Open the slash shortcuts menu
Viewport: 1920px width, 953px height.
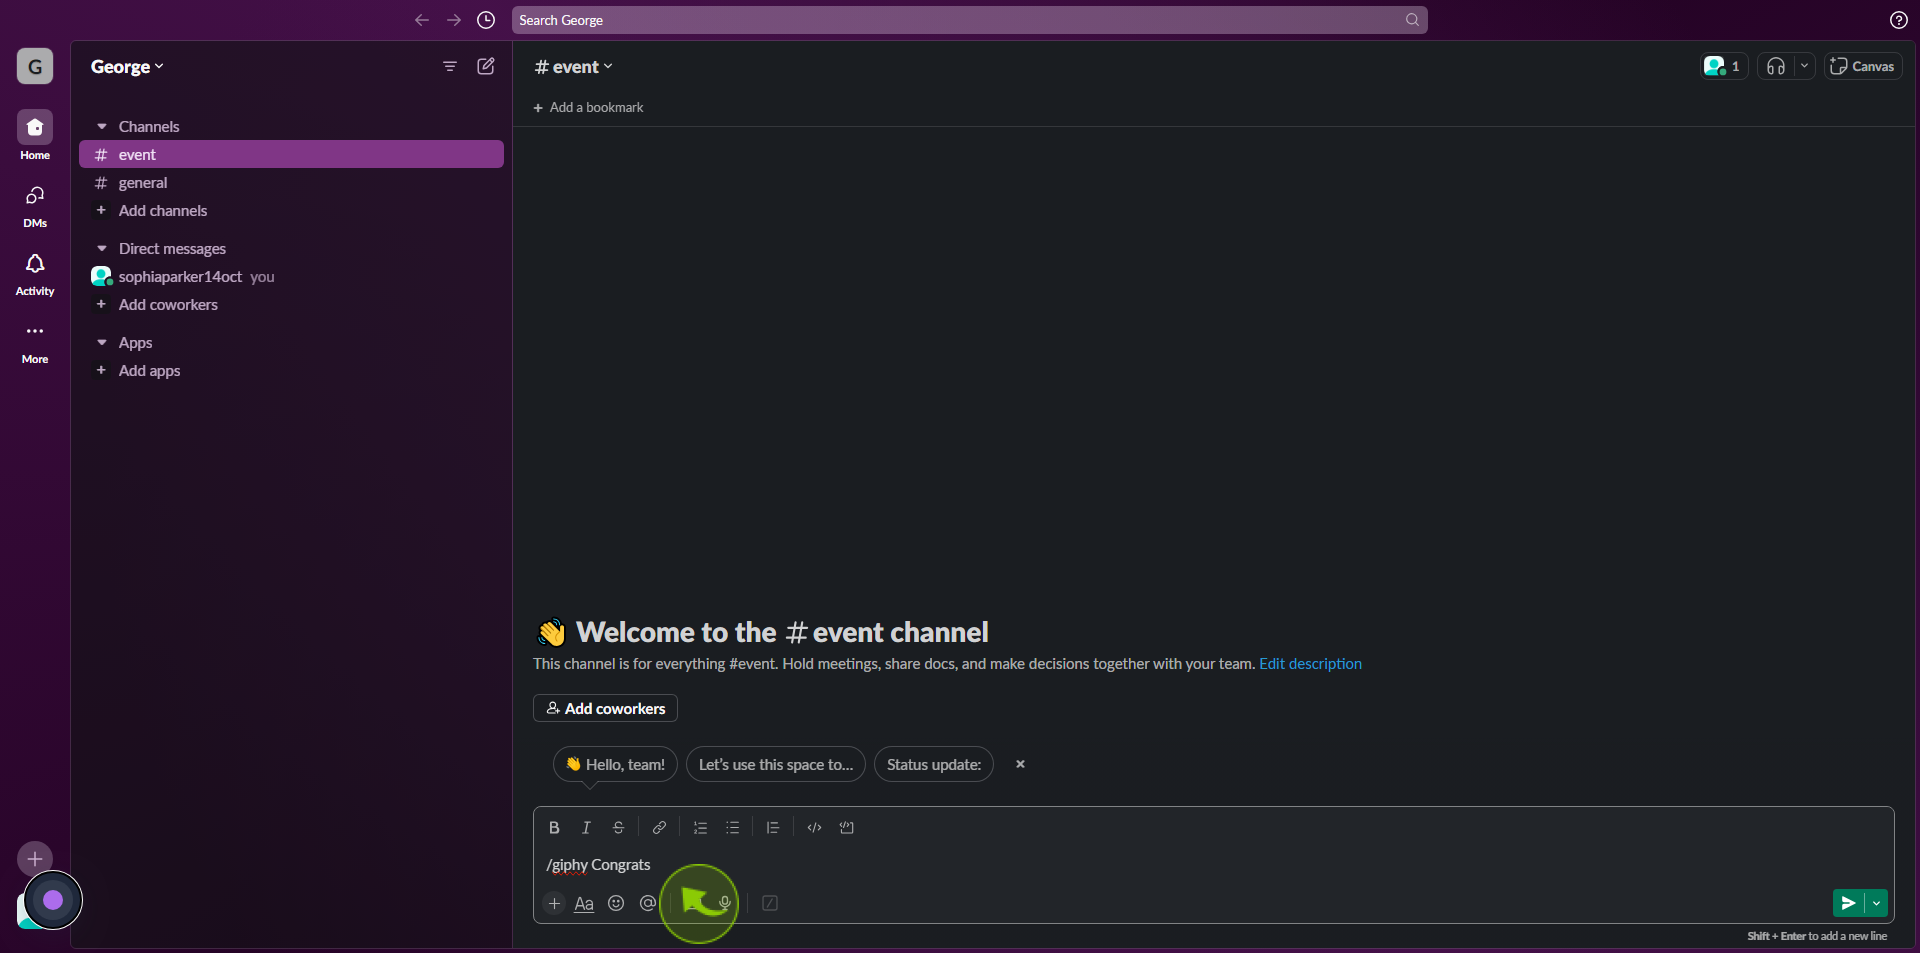coord(770,903)
